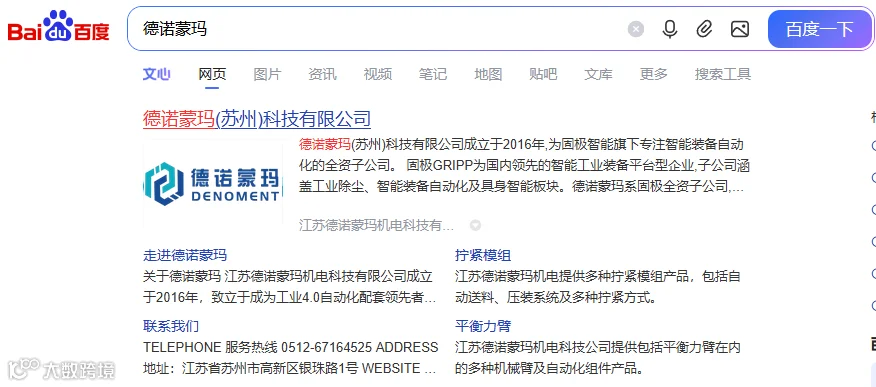Image resolution: width=876 pixels, height=387 pixels.
Task: Expand the 更多 menu
Action: click(654, 74)
